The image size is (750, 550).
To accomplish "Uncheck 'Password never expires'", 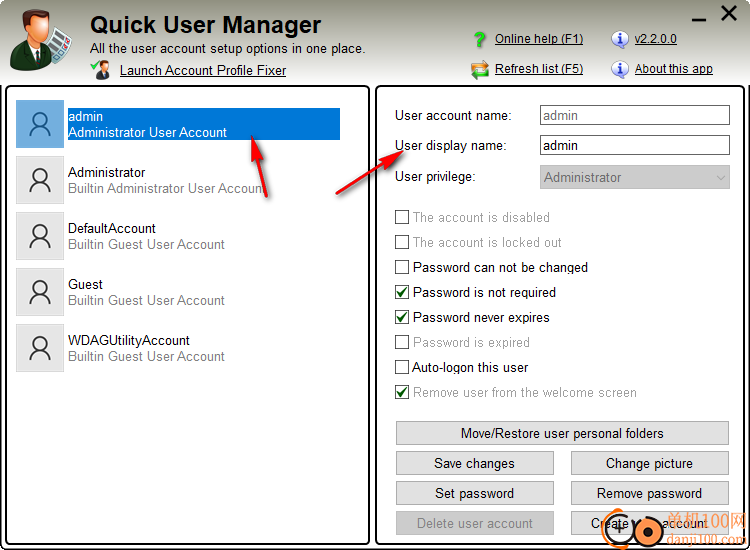I will [402, 317].
